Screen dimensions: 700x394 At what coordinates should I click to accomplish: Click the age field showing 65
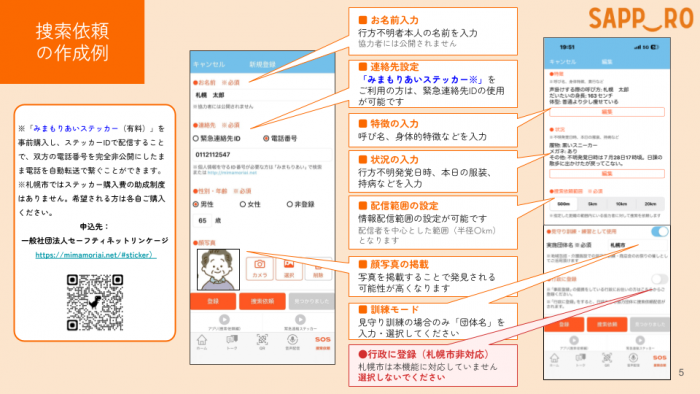pos(202,220)
